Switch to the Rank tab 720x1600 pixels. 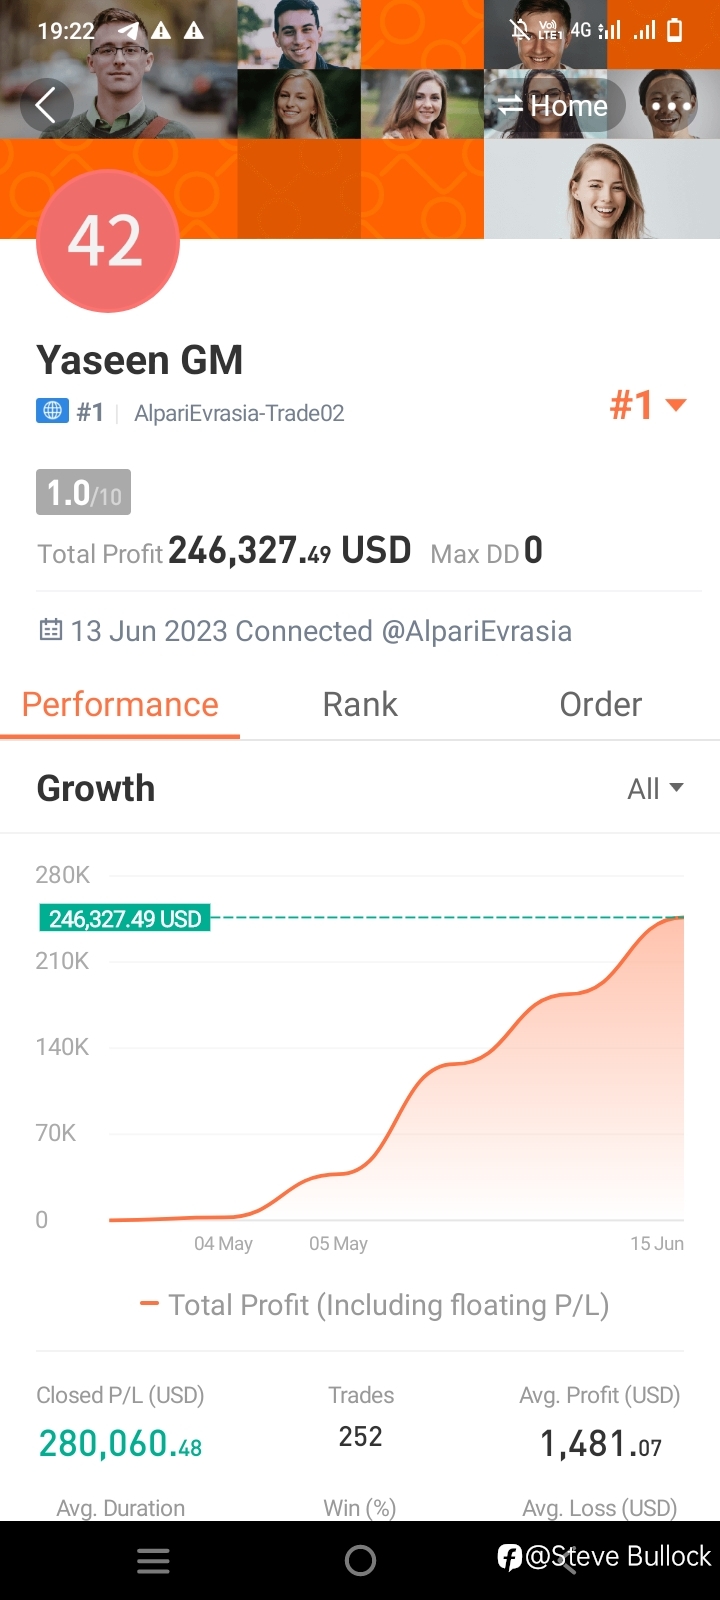(x=360, y=704)
